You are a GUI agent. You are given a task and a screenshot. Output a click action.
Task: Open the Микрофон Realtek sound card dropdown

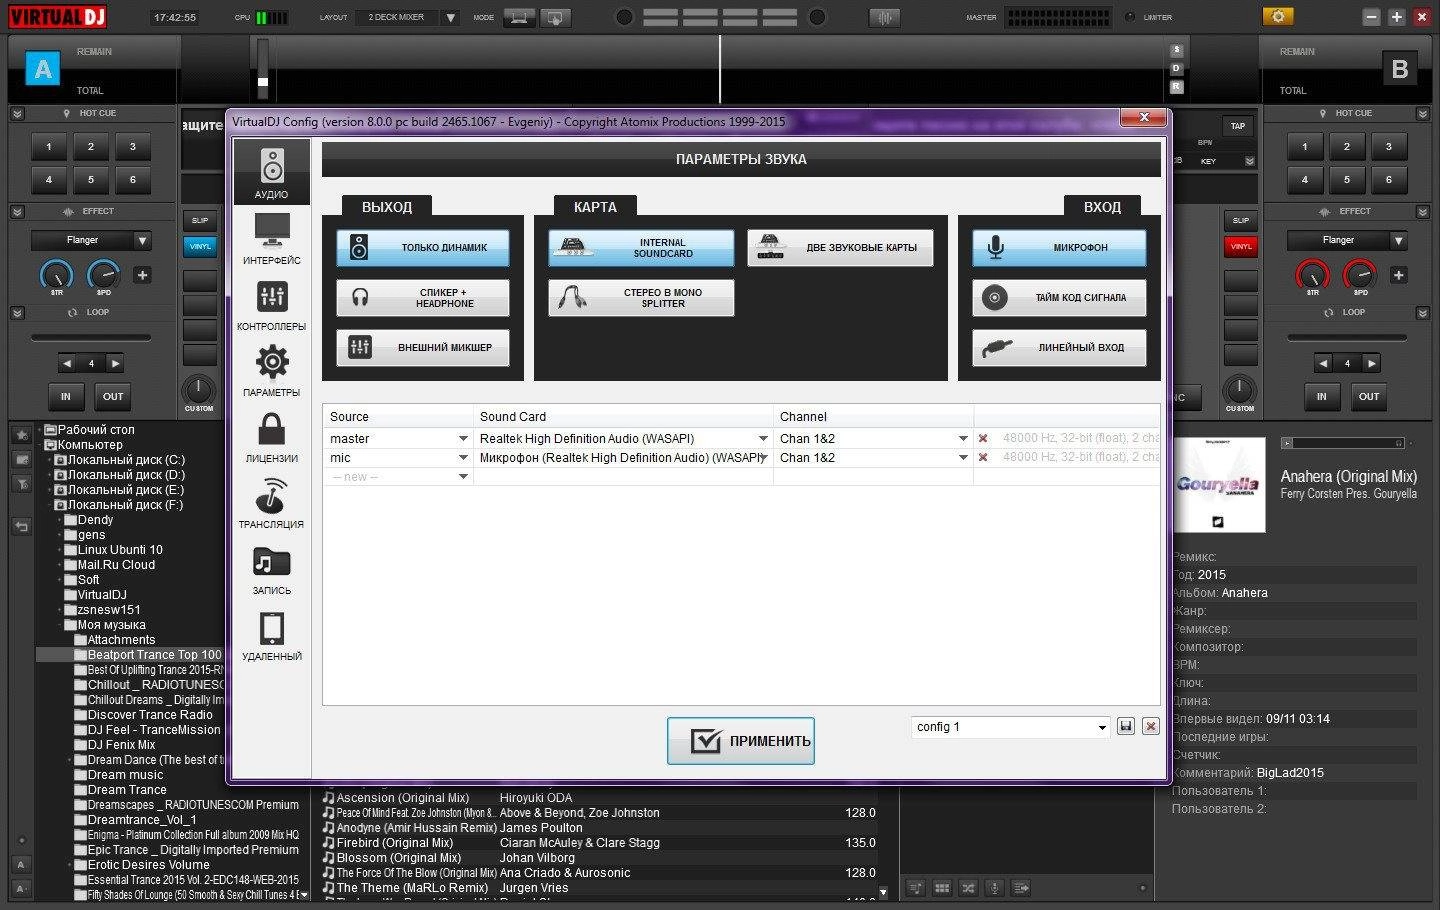point(763,458)
